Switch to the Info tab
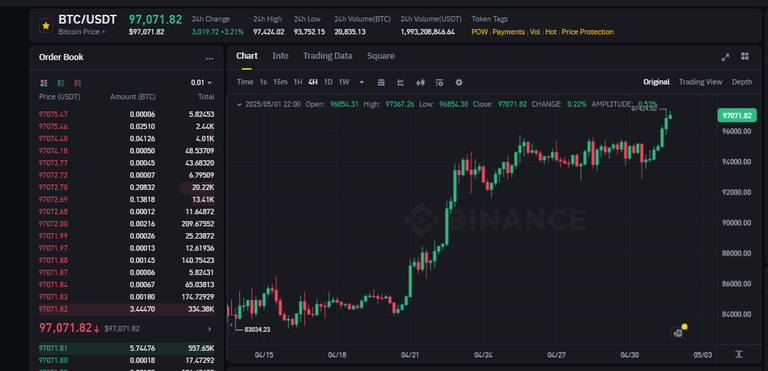The height and width of the screenshot is (371, 768). (x=280, y=56)
